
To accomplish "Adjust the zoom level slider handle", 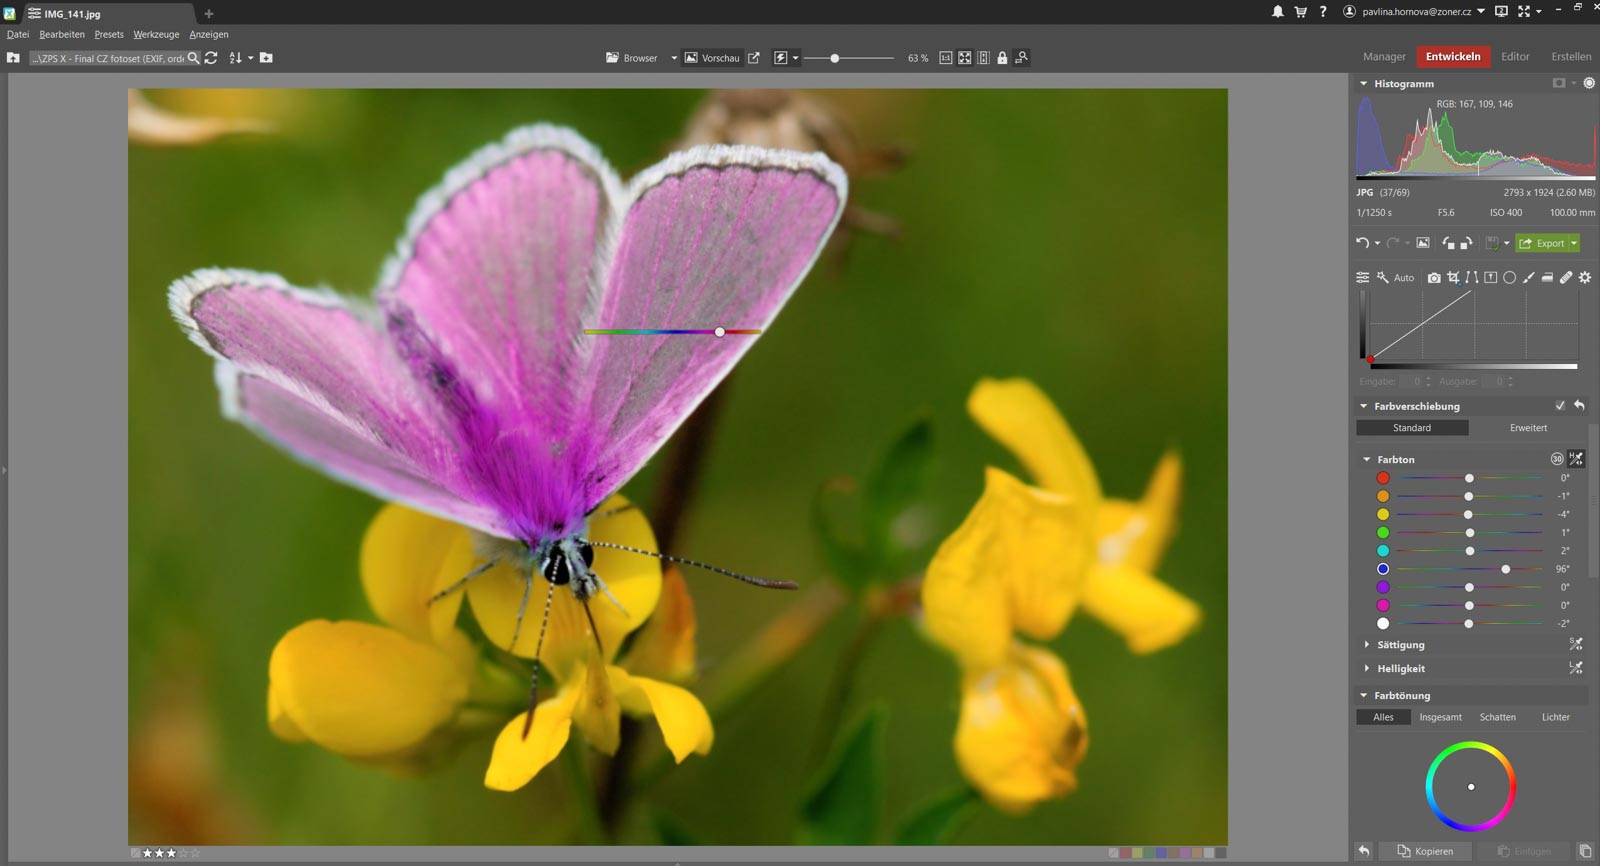I will [x=835, y=58].
